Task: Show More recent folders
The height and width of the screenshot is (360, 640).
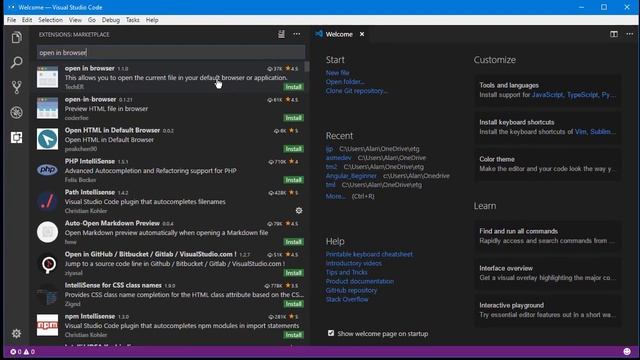Action: pos(336,196)
